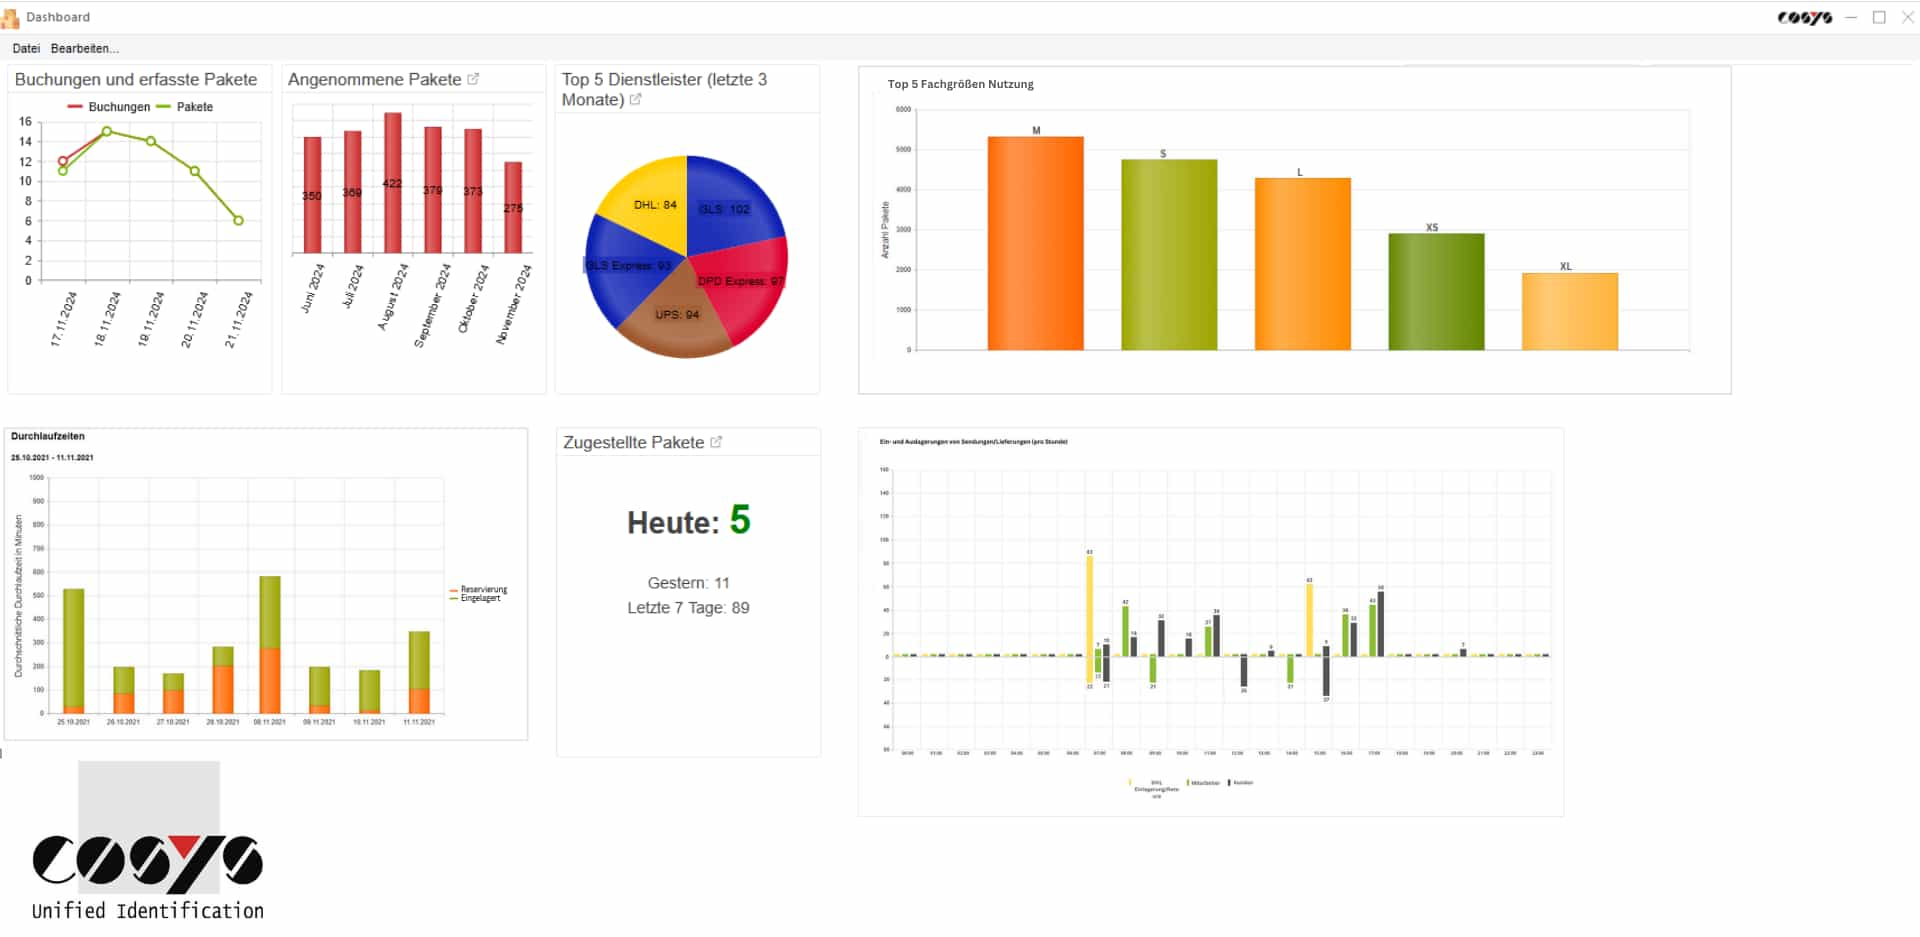The image size is (1920, 937).
Task: Open the Bearbeiten... menu
Action: coord(85,48)
